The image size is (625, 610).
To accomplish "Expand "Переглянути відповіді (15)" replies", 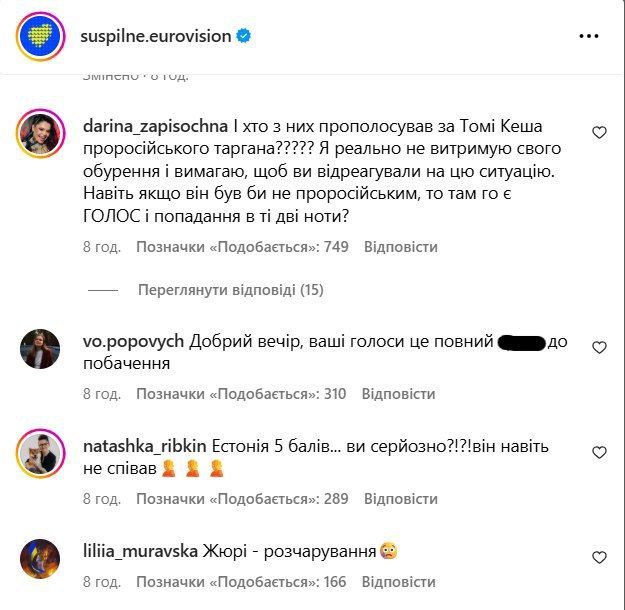I will [230, 290].
